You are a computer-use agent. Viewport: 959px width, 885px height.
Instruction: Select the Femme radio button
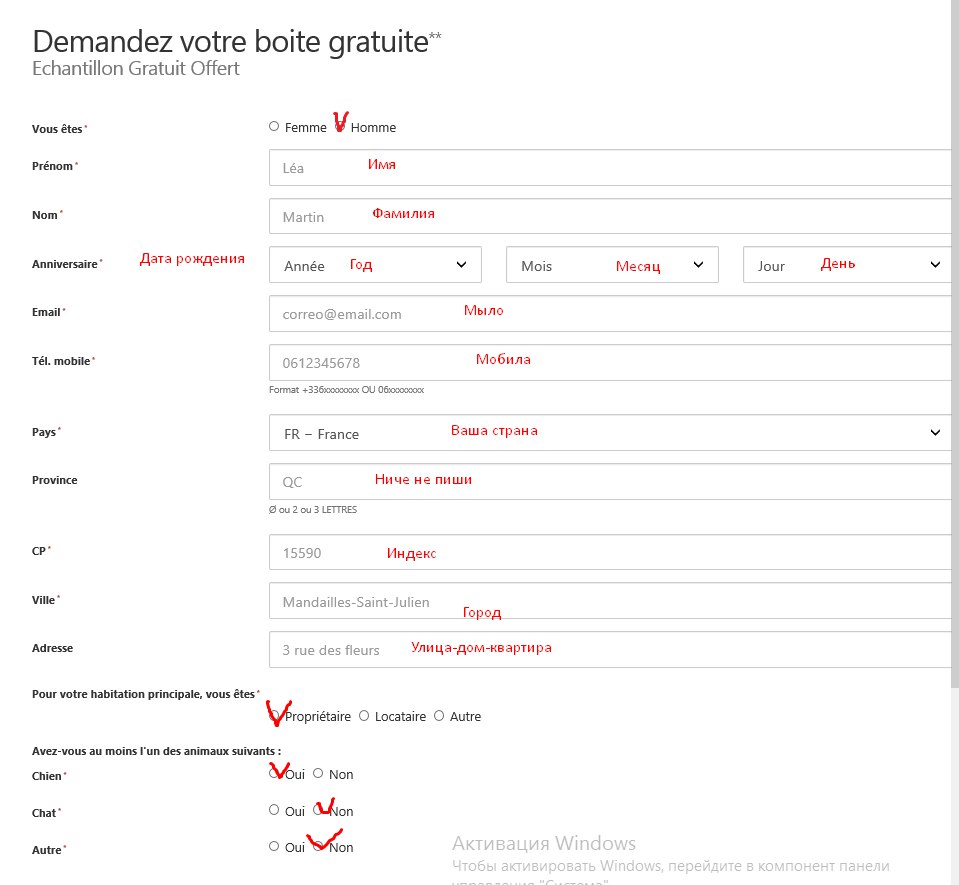274,127
